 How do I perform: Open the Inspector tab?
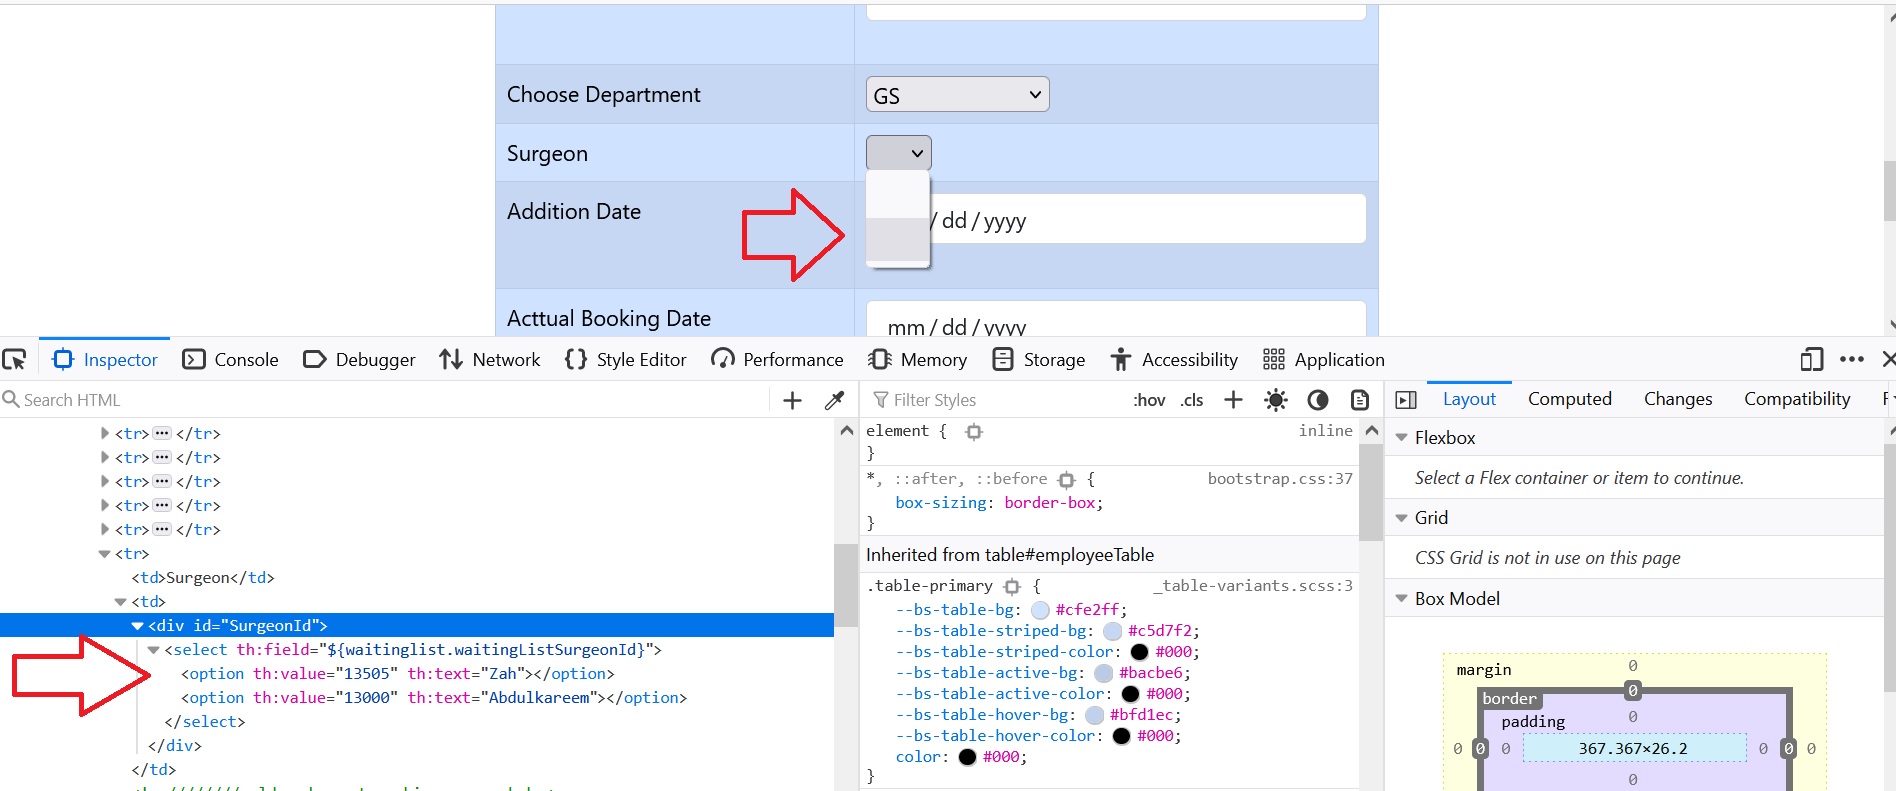click(x=105, y=359)
